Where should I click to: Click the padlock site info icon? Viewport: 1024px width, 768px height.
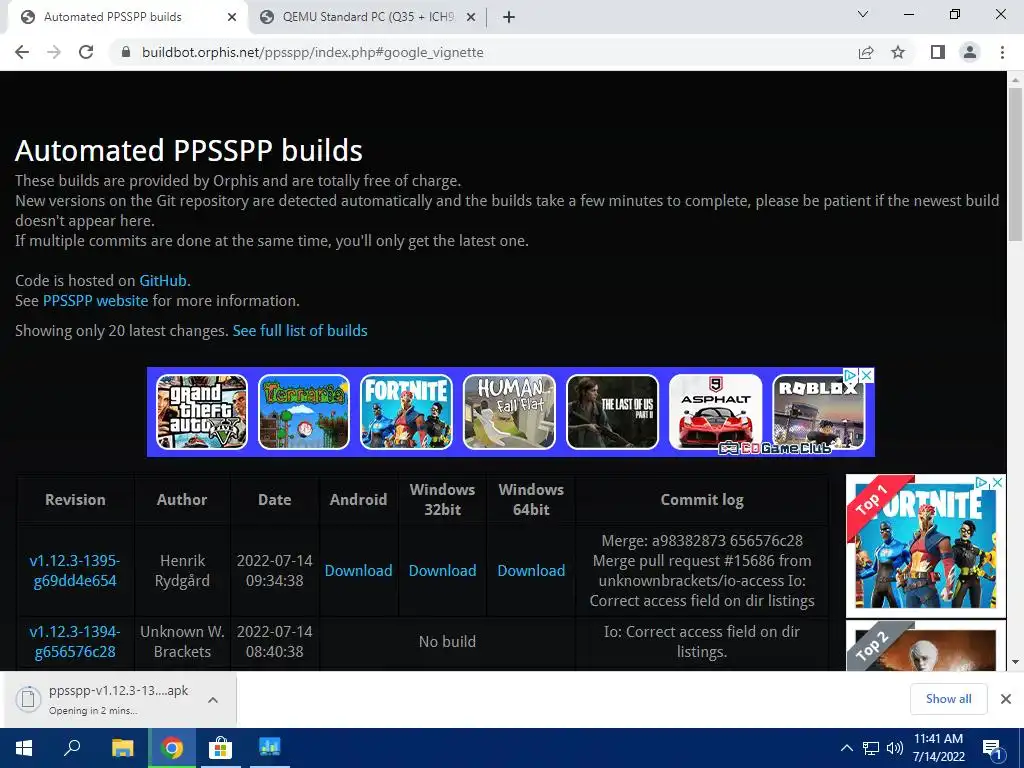tap(126, 52)
